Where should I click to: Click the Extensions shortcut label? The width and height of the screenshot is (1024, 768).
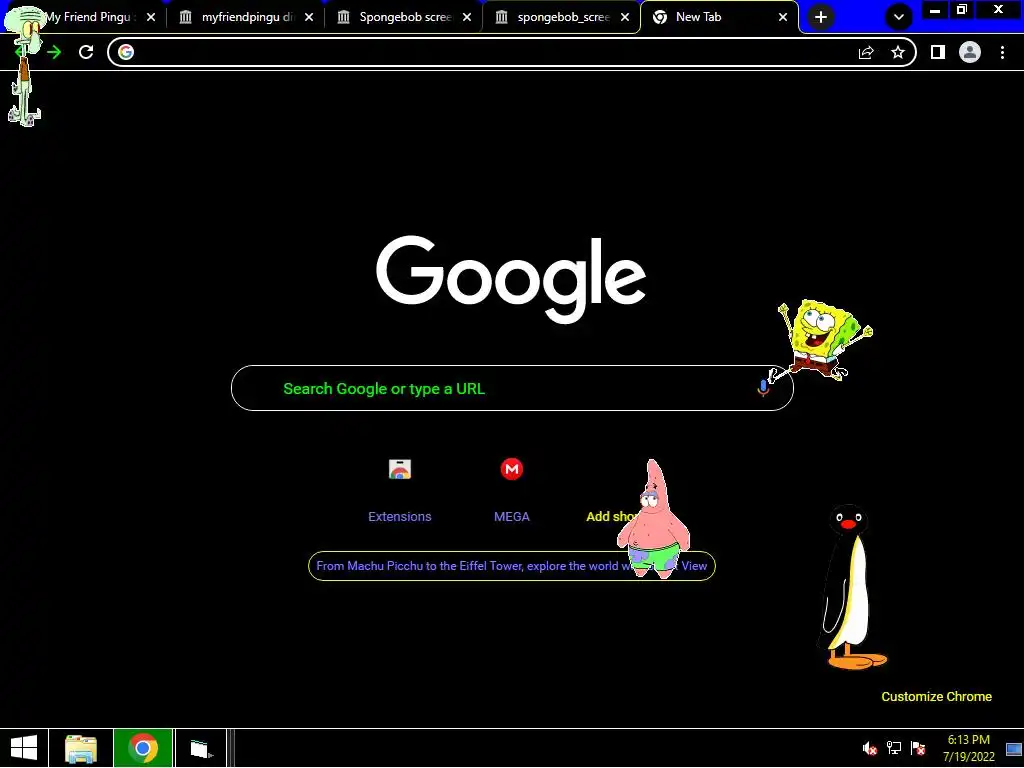click(400, 517)
